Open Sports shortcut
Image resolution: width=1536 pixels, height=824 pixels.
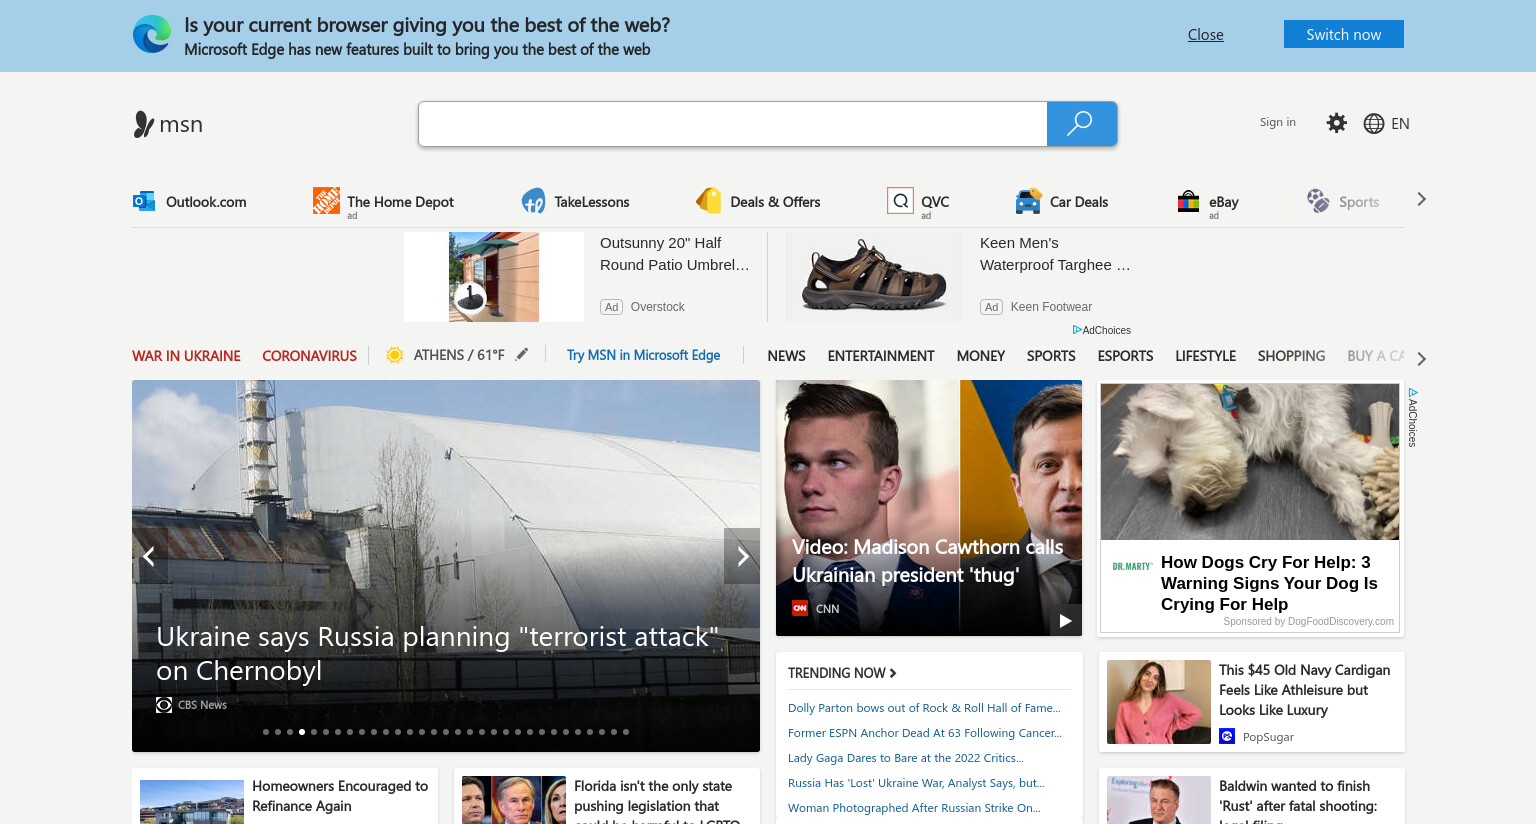pyautogui.click(x=1342, y=202)
